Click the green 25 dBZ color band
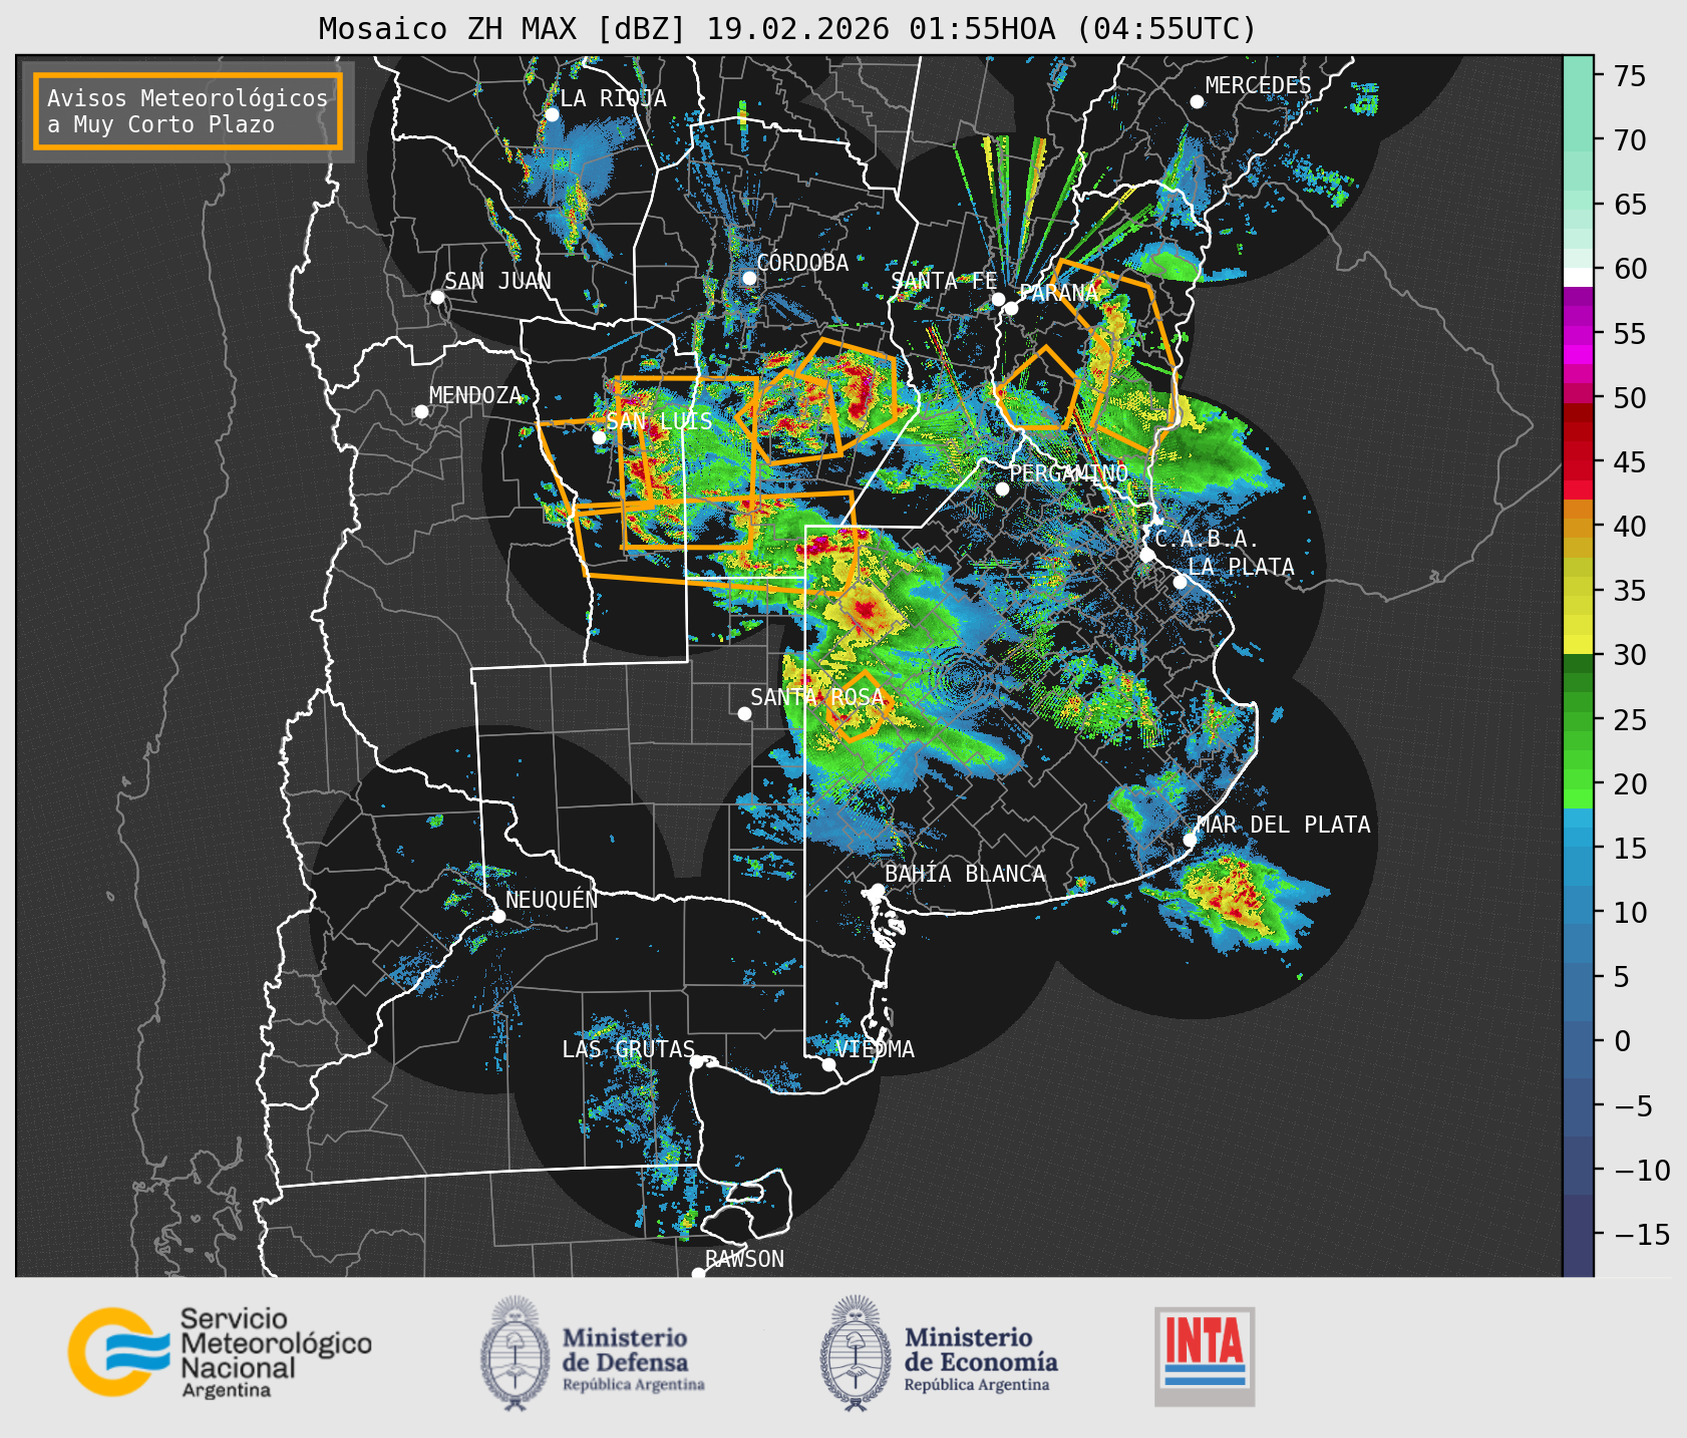 coord(1578,721)
